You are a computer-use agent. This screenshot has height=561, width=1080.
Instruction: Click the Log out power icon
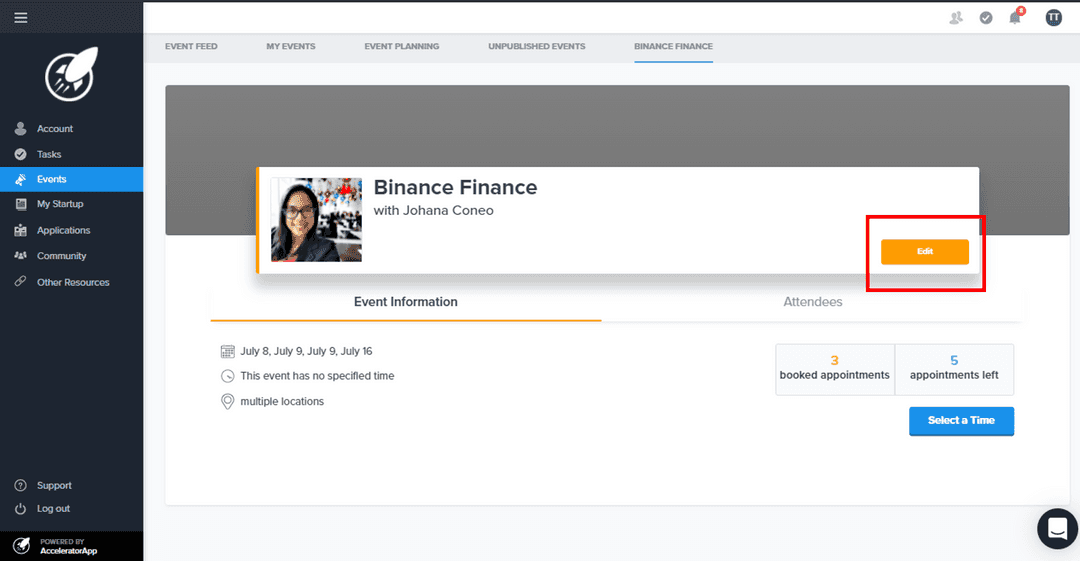click(20, 509)
